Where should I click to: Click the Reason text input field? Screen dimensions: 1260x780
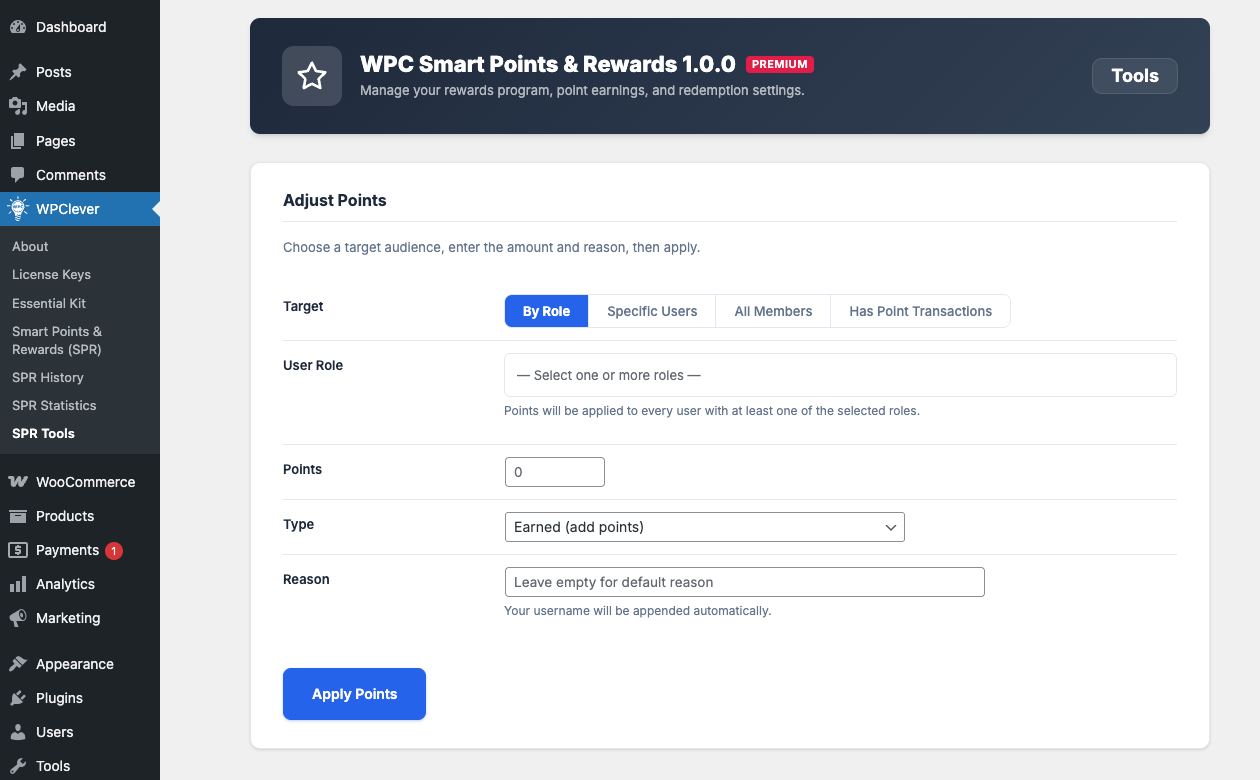point(744,582)
